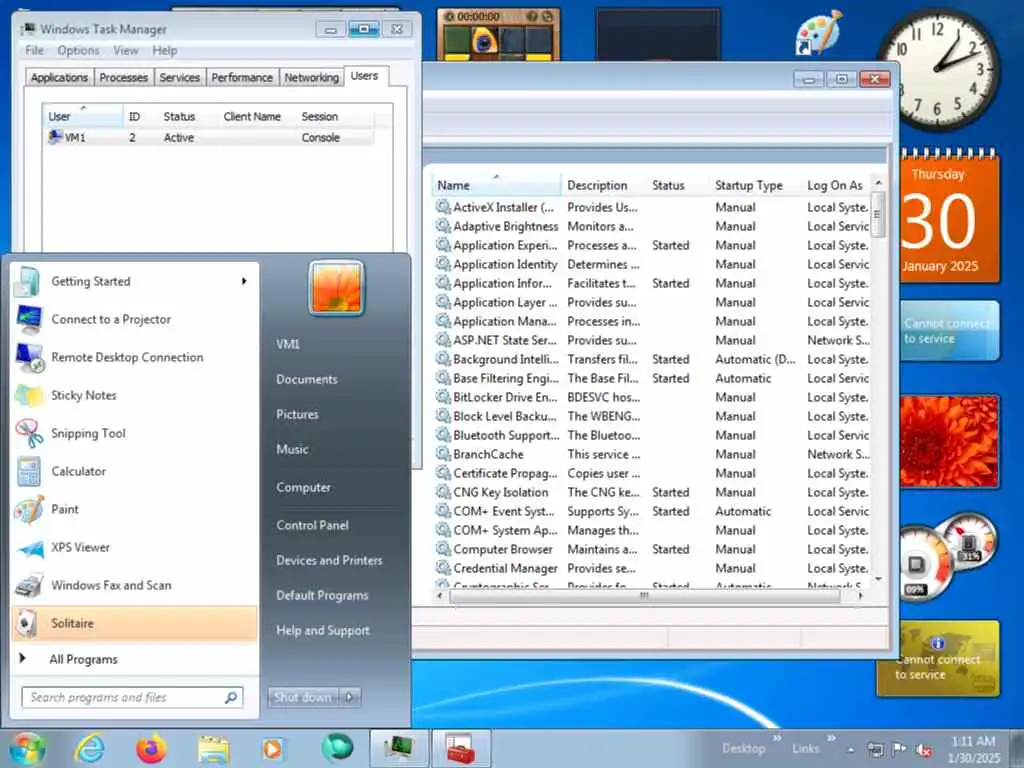Viewport: 1024px width, 768px height.
Task: Select the CNG Key Isolation service row
Action: [652, 492]
